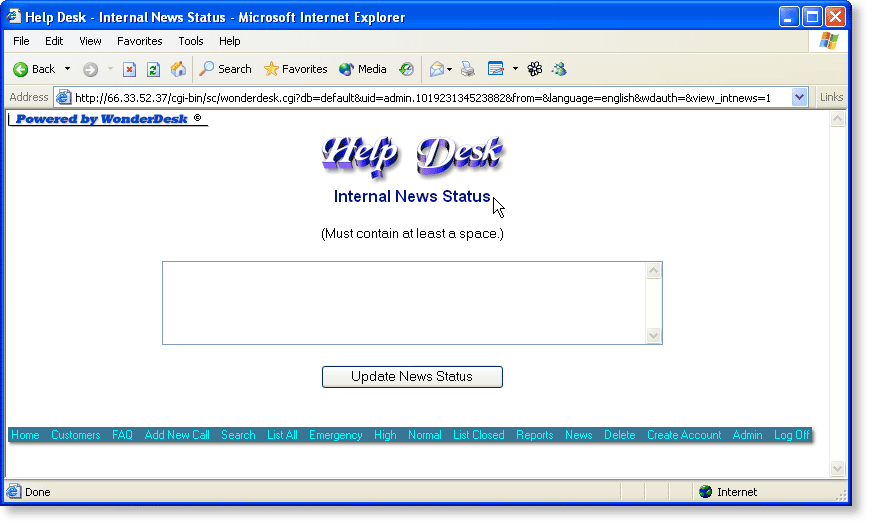
Task: Maximize the Internet Explorer window
Action: (x=812, y=17)
